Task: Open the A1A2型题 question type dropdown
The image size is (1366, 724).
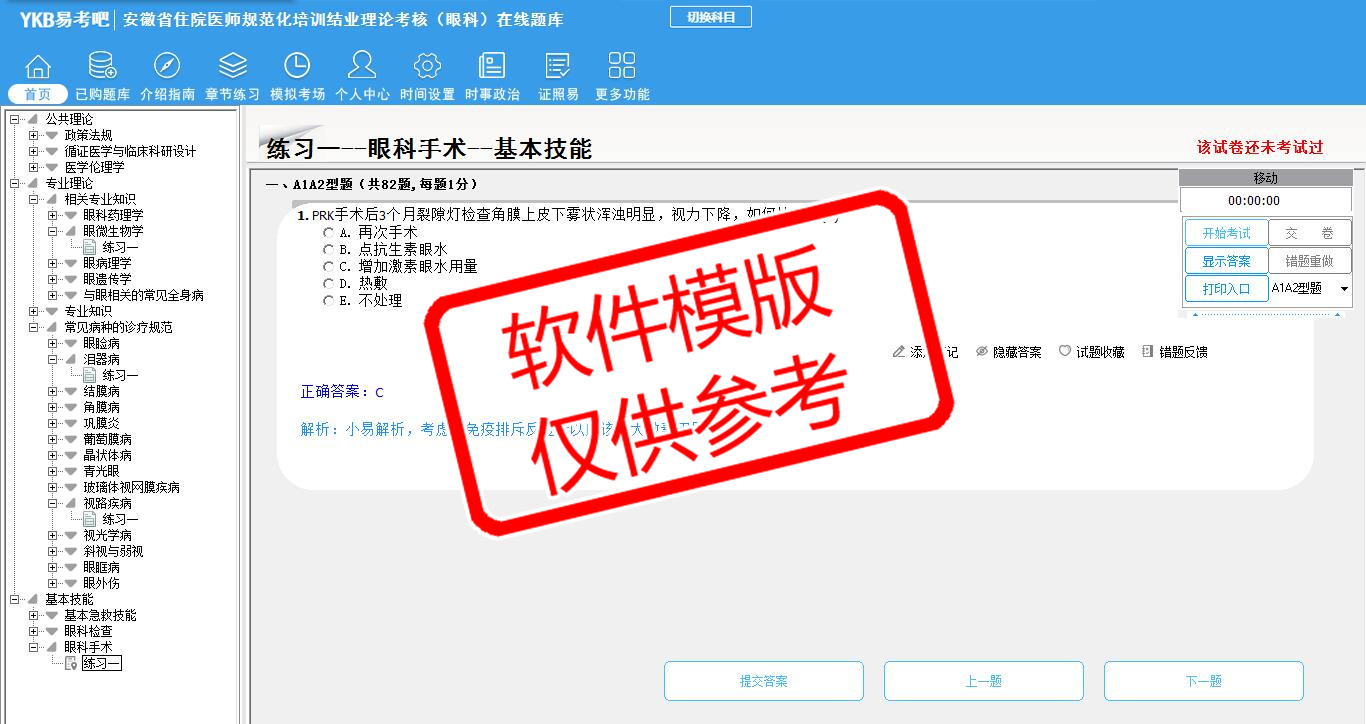Action: click(x=1343, y=289)
